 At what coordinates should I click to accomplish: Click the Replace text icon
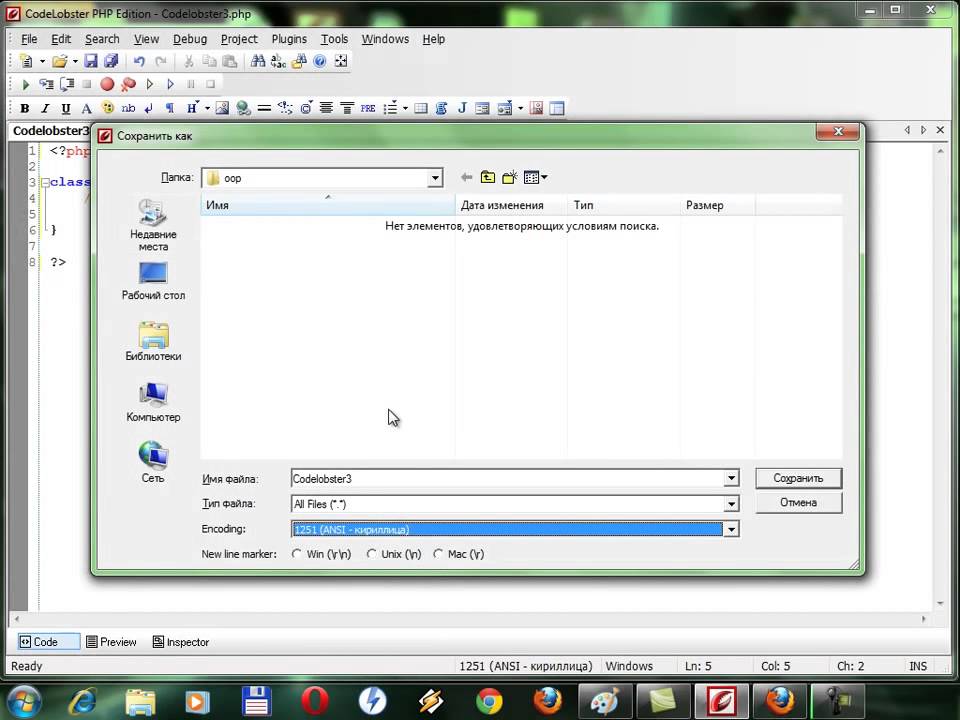279,61
